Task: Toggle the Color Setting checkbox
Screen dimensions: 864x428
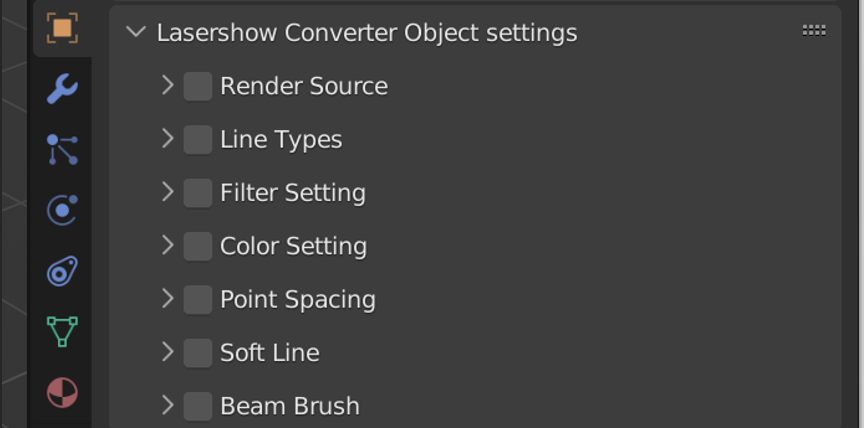Action: pos(198,246)
